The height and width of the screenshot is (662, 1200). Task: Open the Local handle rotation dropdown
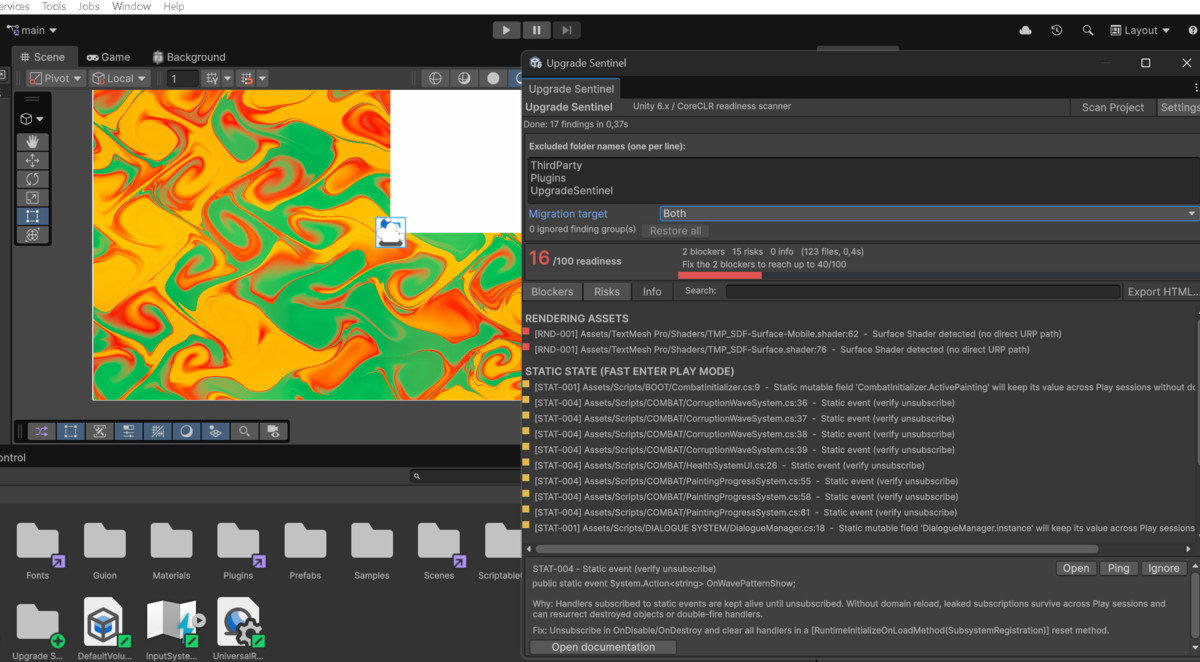coord(119,78)
